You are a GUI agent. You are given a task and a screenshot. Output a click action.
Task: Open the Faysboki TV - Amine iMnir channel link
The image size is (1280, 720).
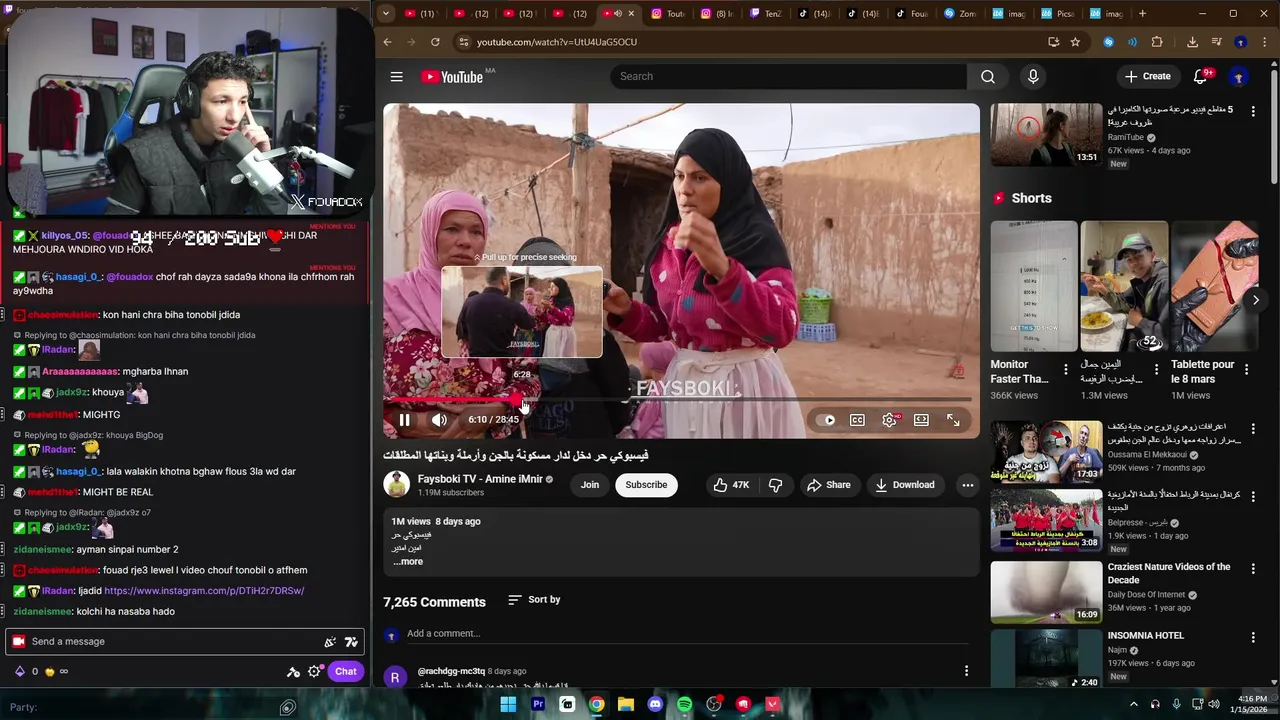[x=480, y=479]
